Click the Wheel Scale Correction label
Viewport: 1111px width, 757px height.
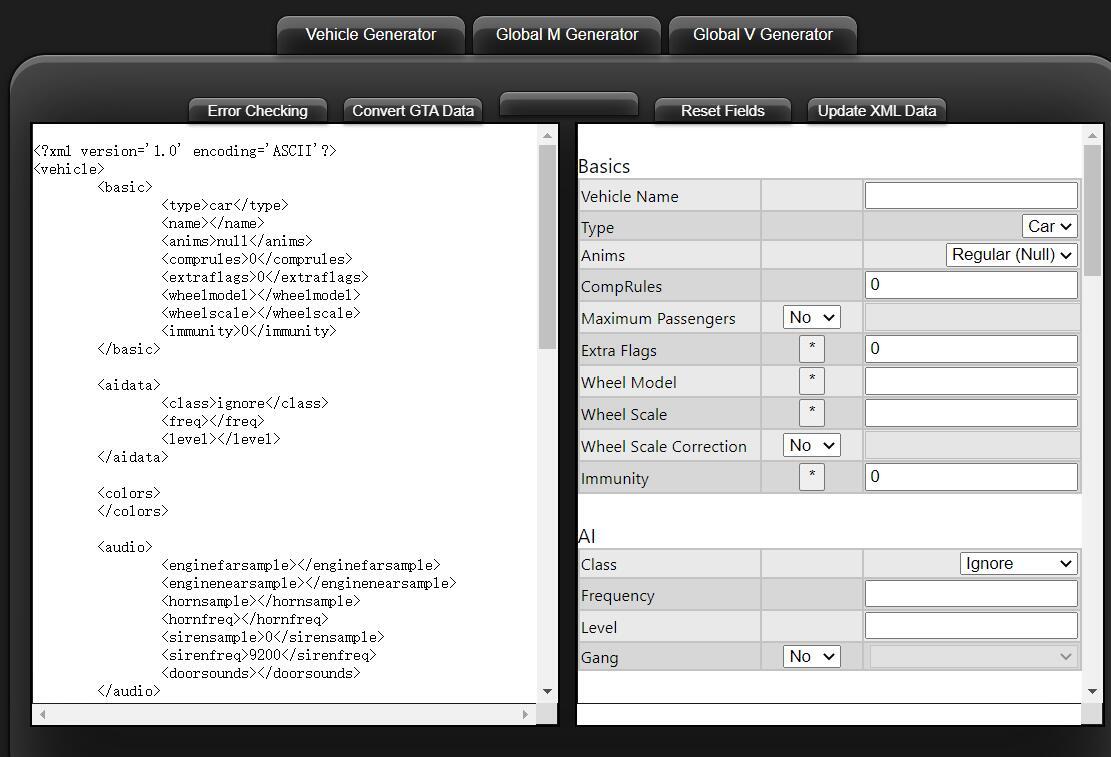[x=664, y=447]
